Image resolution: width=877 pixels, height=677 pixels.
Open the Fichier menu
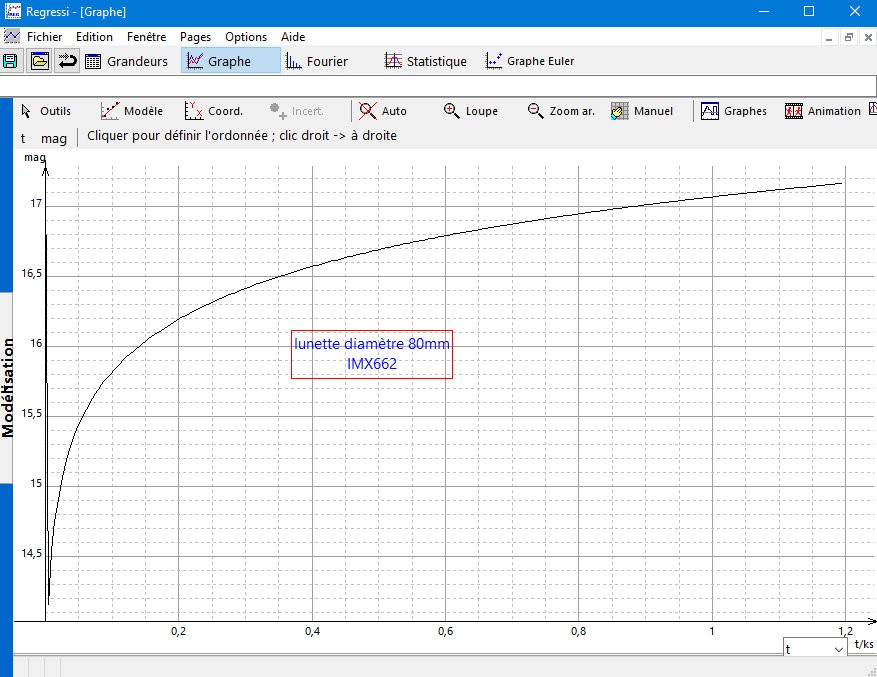click(x=45, y=37)
